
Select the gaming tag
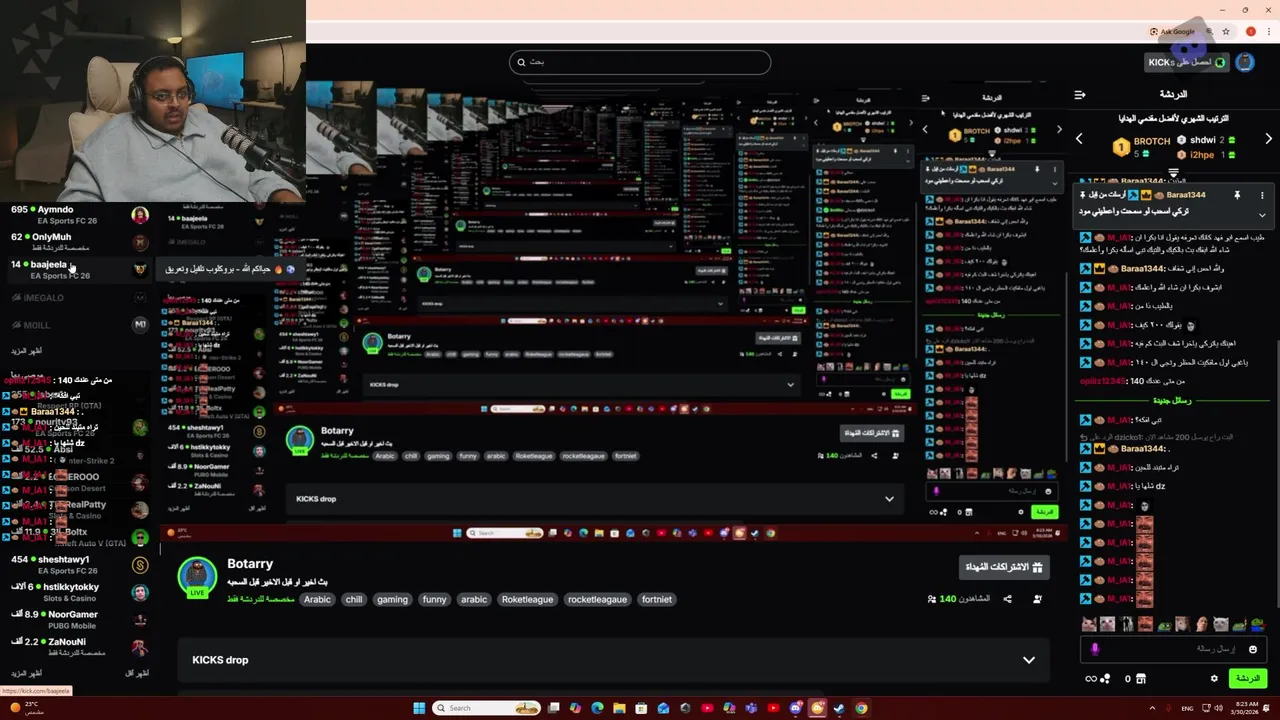click(x=392, y=600)
